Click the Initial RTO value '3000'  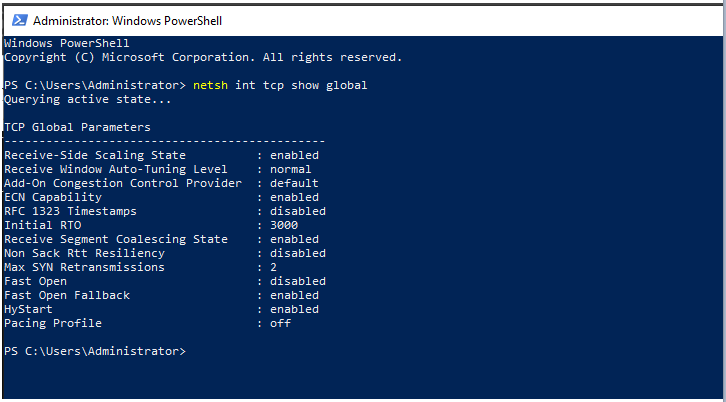284,226
